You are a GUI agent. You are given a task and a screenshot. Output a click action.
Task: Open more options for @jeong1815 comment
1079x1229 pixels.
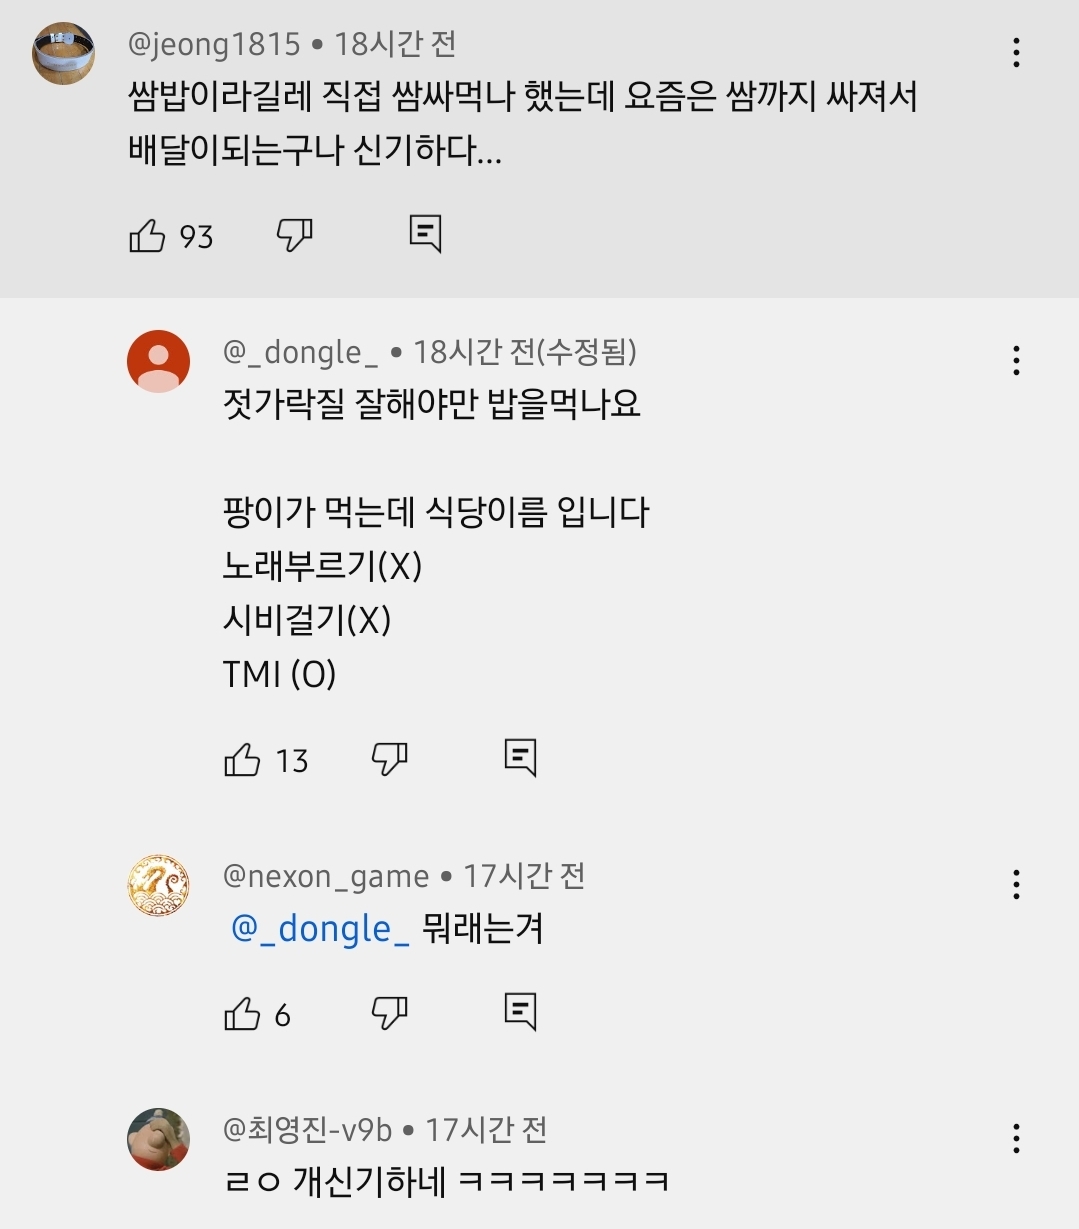[1016, 53]
